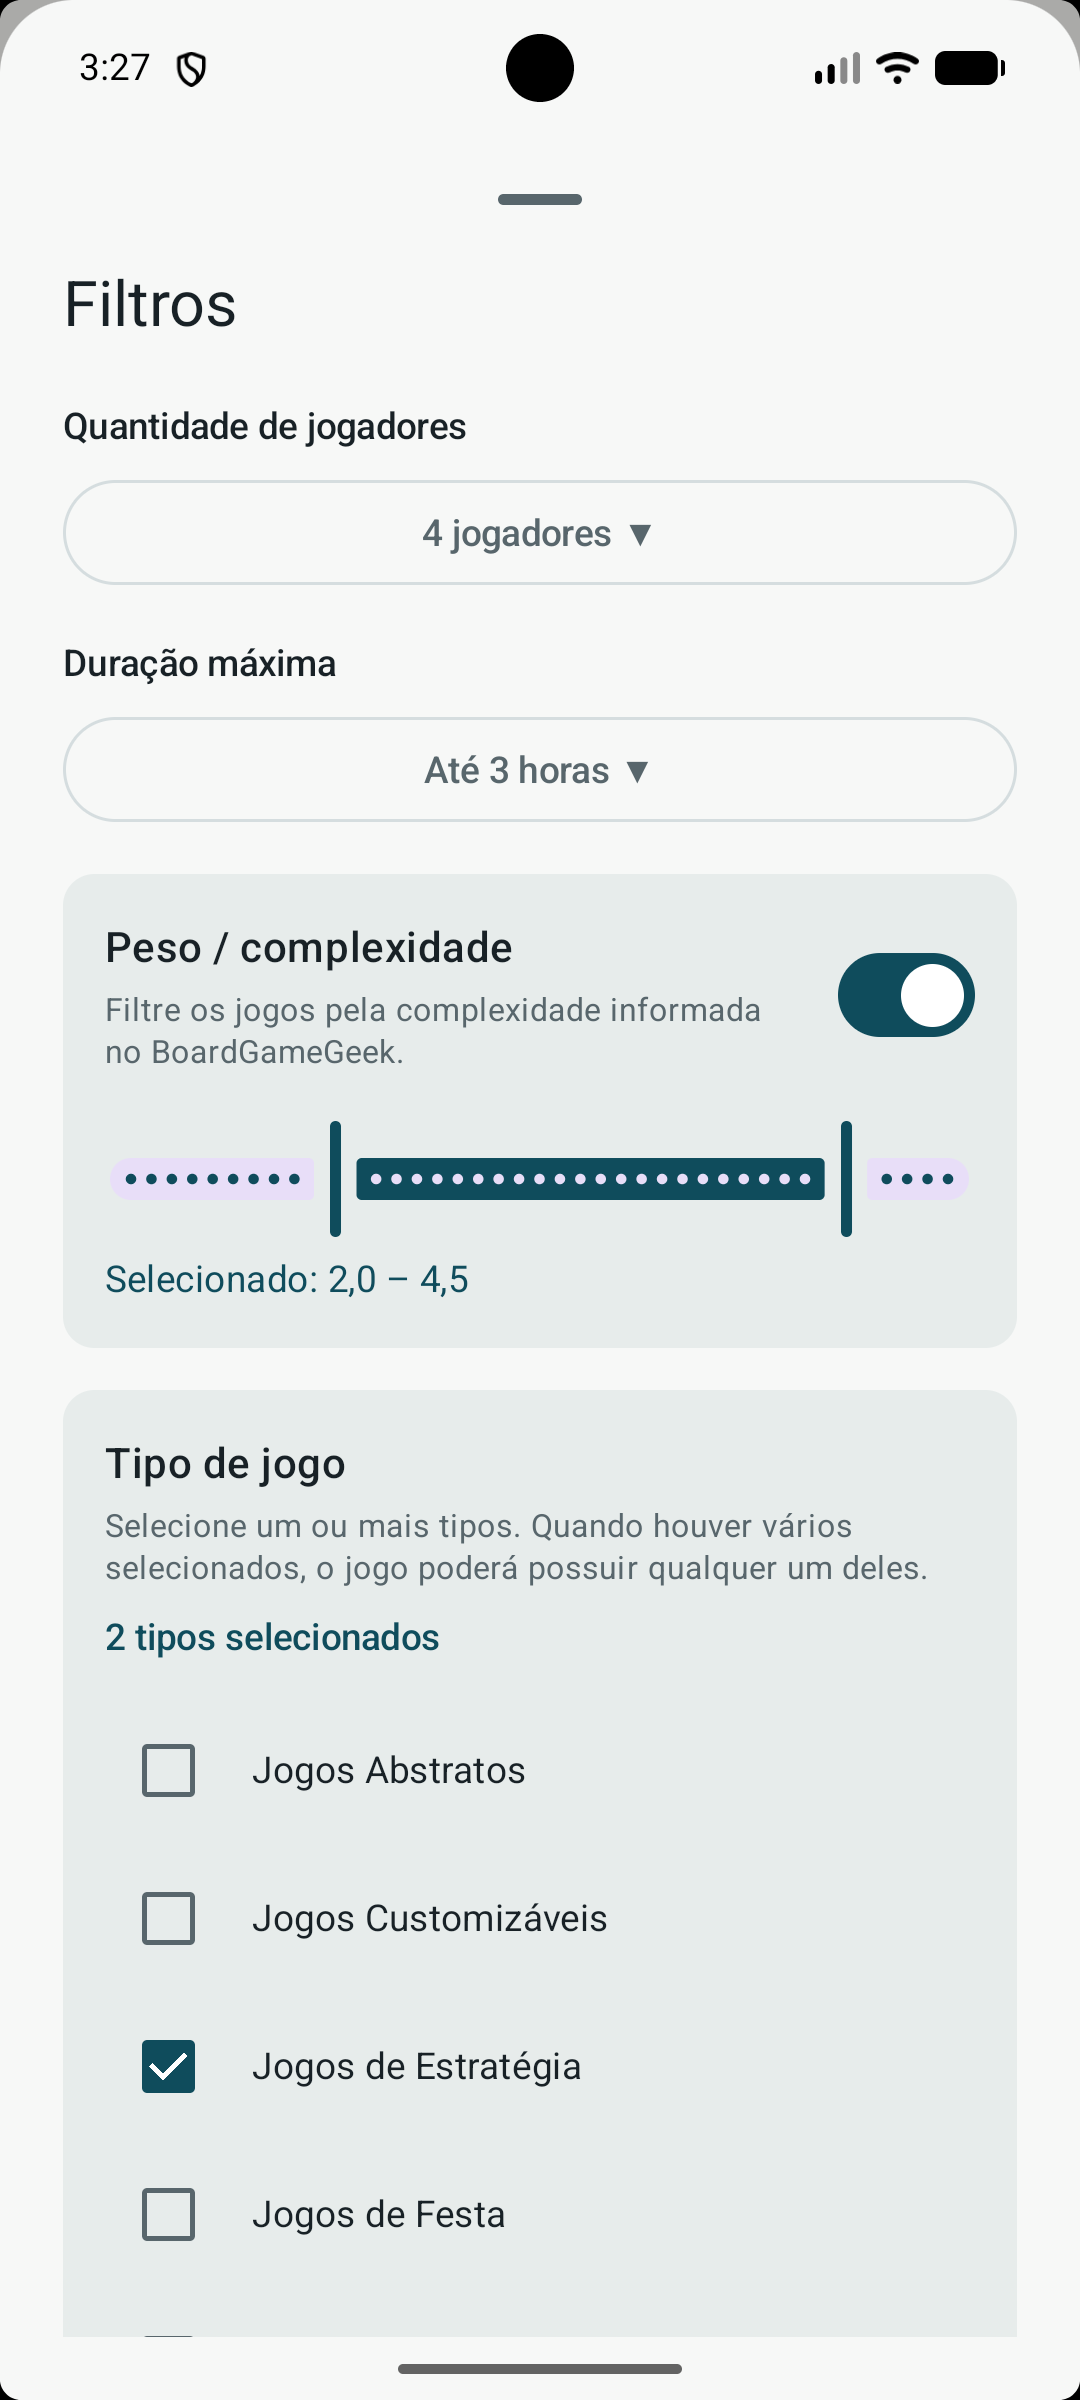
Task: Check the Jogos Customizáveis checkbox
Action: click(x=168, y=1918)
